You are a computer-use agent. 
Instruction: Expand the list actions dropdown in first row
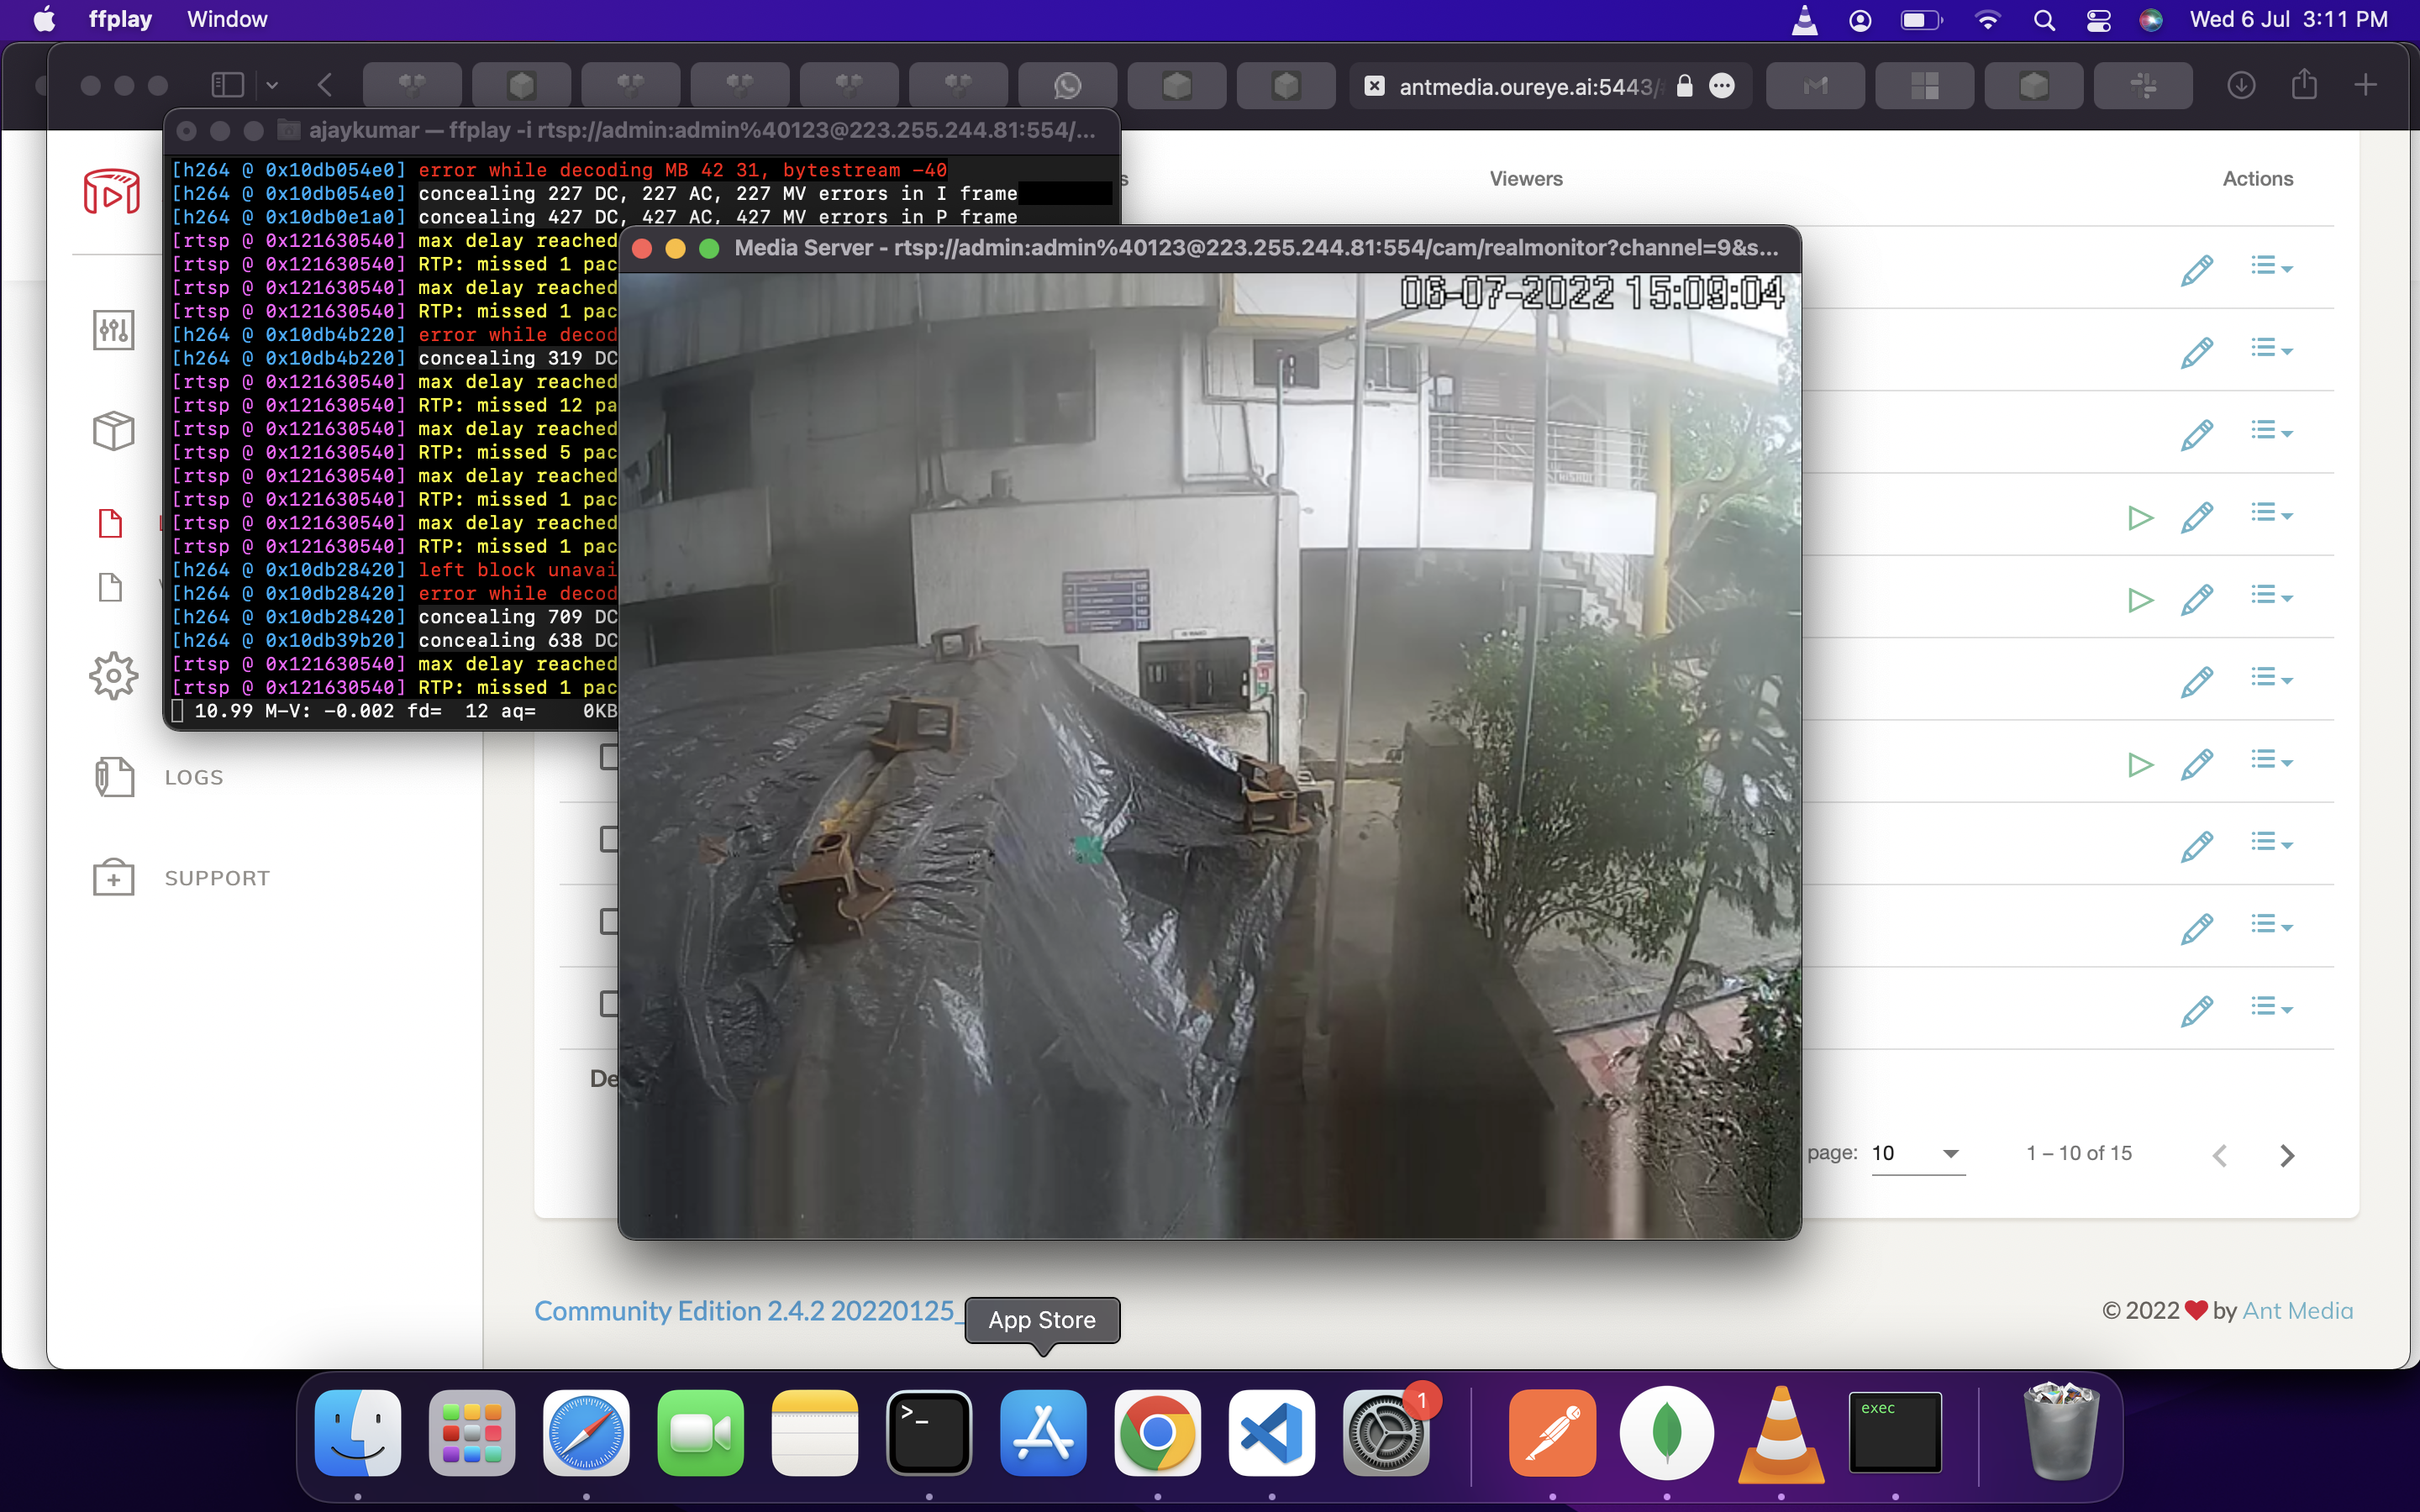click(2271, 267)
